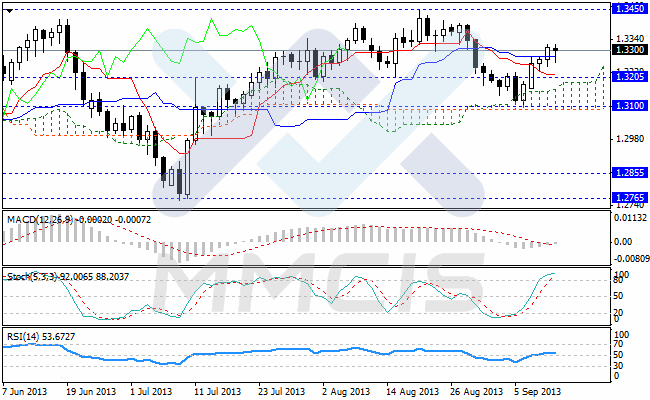Click the 1.2855 price level label
The image size is (650, 400).
click(x=628, y=173)
